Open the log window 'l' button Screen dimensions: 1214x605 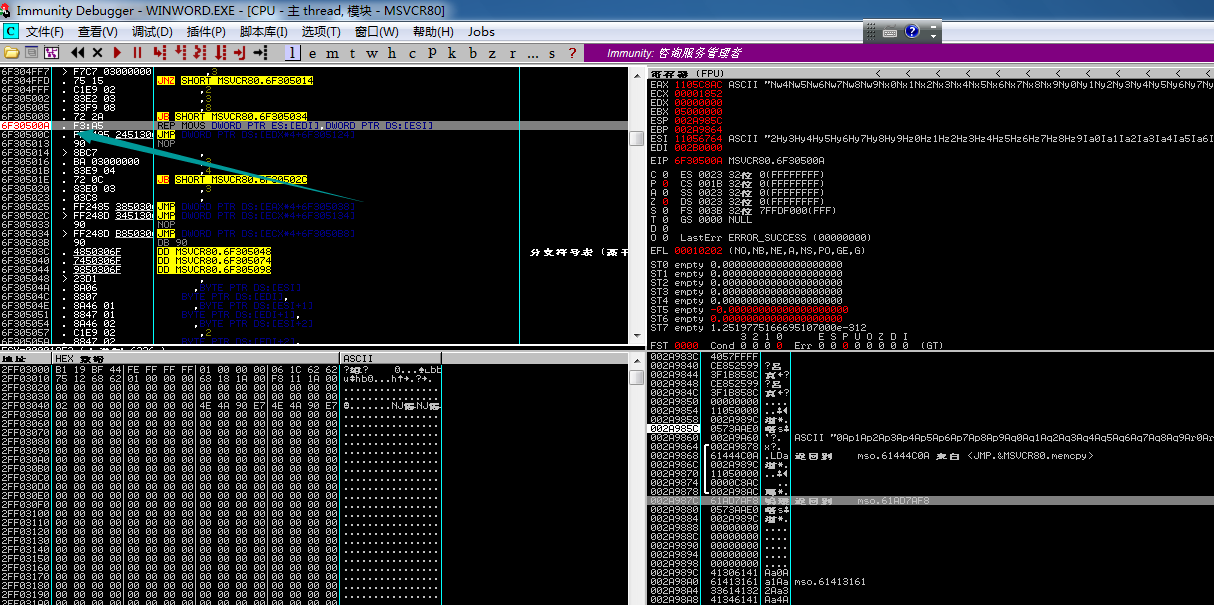coord(292,53)
